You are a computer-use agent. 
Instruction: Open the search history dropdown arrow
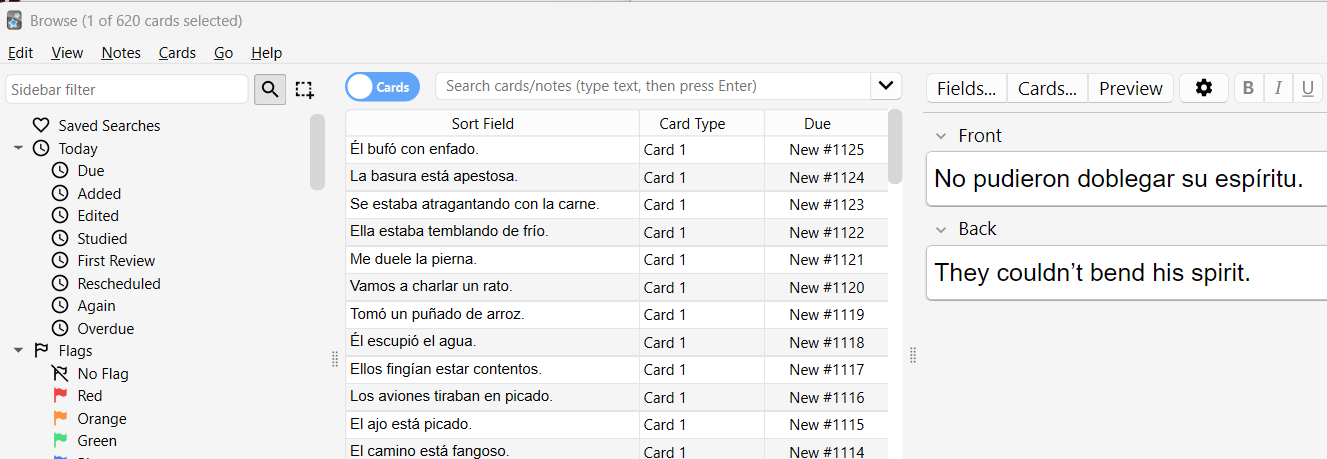885,86
